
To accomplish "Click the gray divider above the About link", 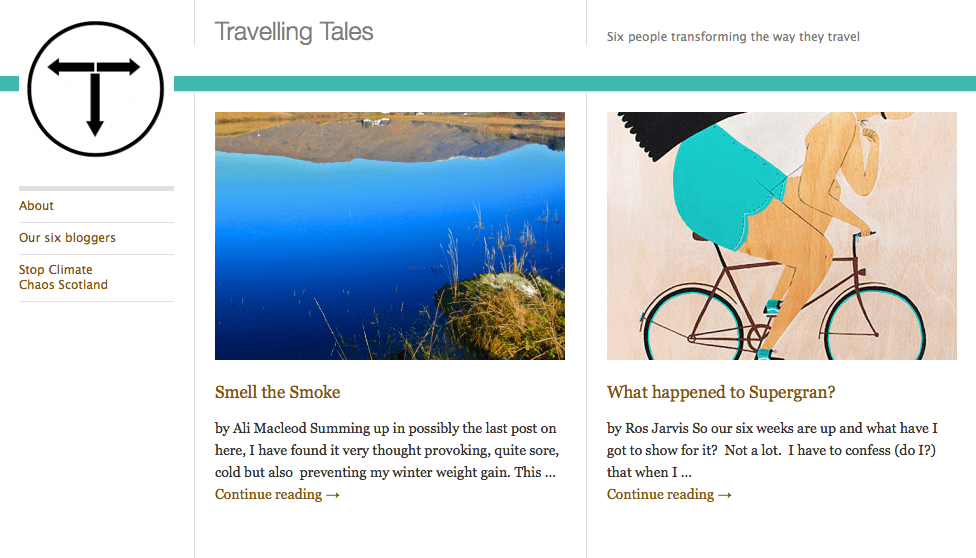I will click(x=96, y=188).
